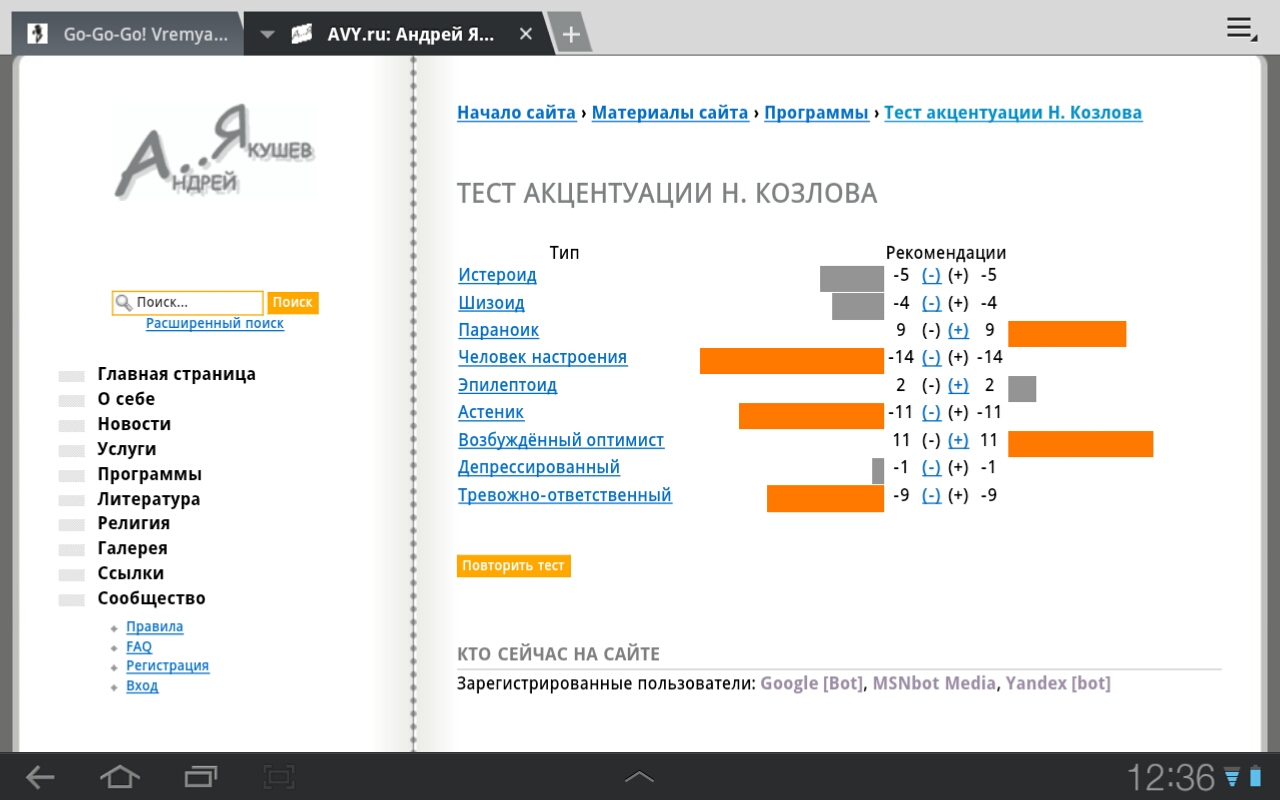
Task: Open the Параноик type link
Action: pyautogui.click(x=498, y=330)
